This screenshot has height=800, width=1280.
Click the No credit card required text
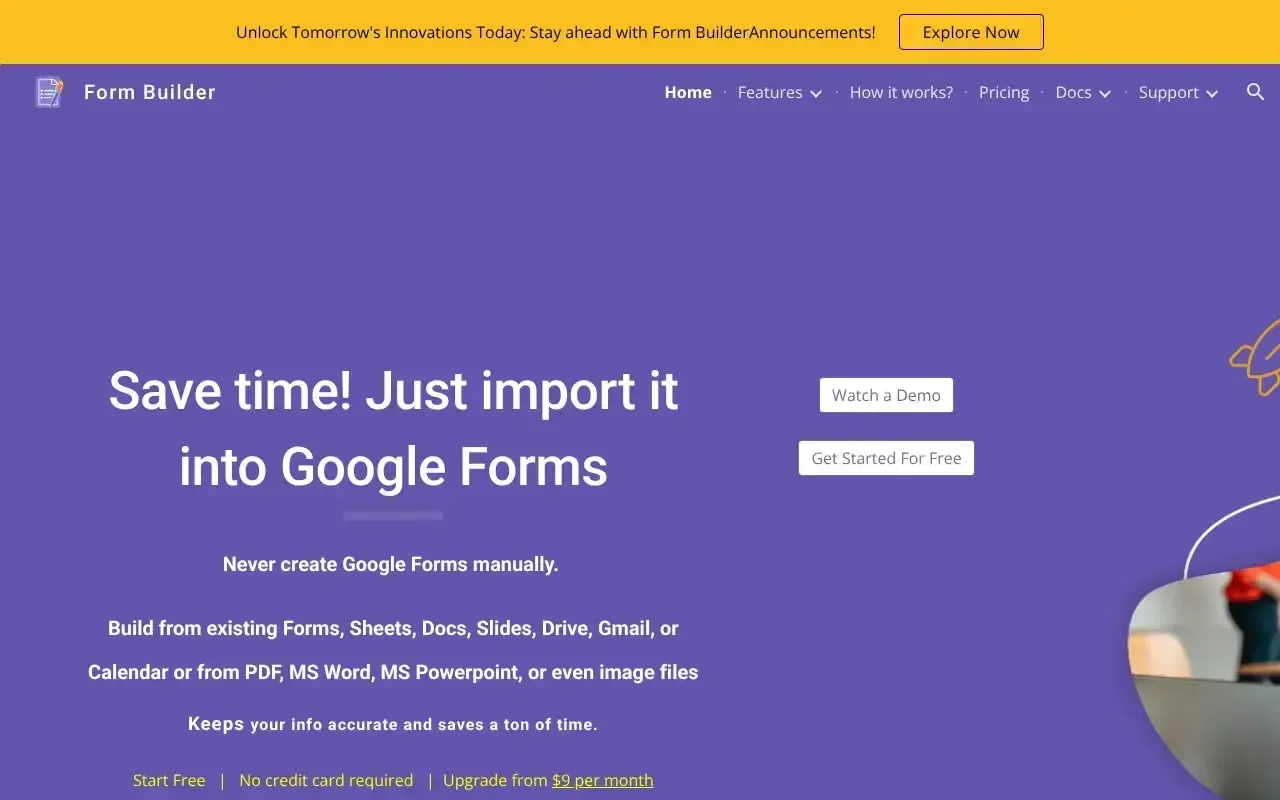click(x=326, y=780)
